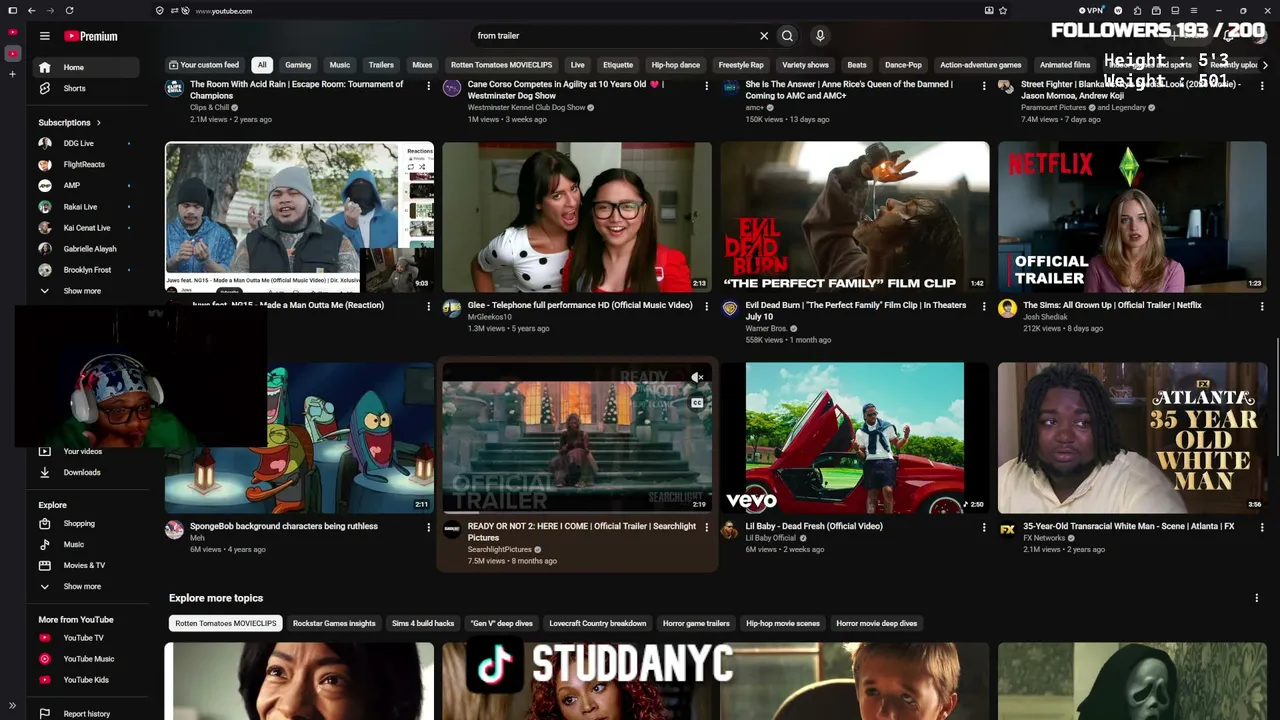Open Report history in the sidebar

coord(87,714)
